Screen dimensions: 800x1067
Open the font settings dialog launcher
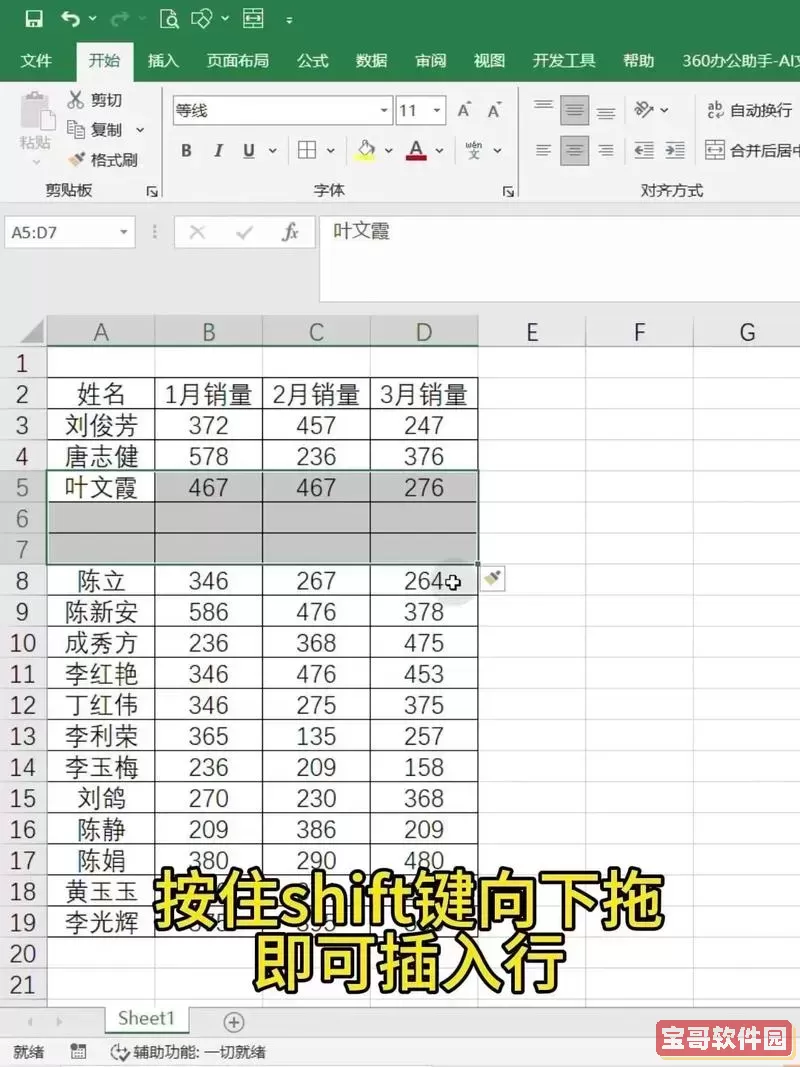tap(508, 190)
